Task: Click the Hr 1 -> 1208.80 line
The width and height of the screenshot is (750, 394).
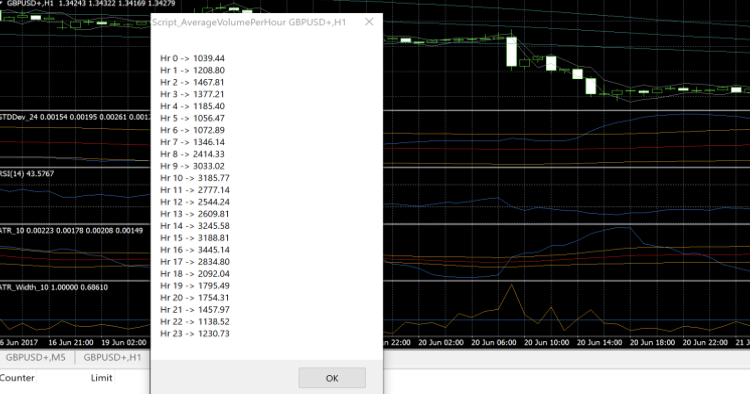Action: point(192,70)
